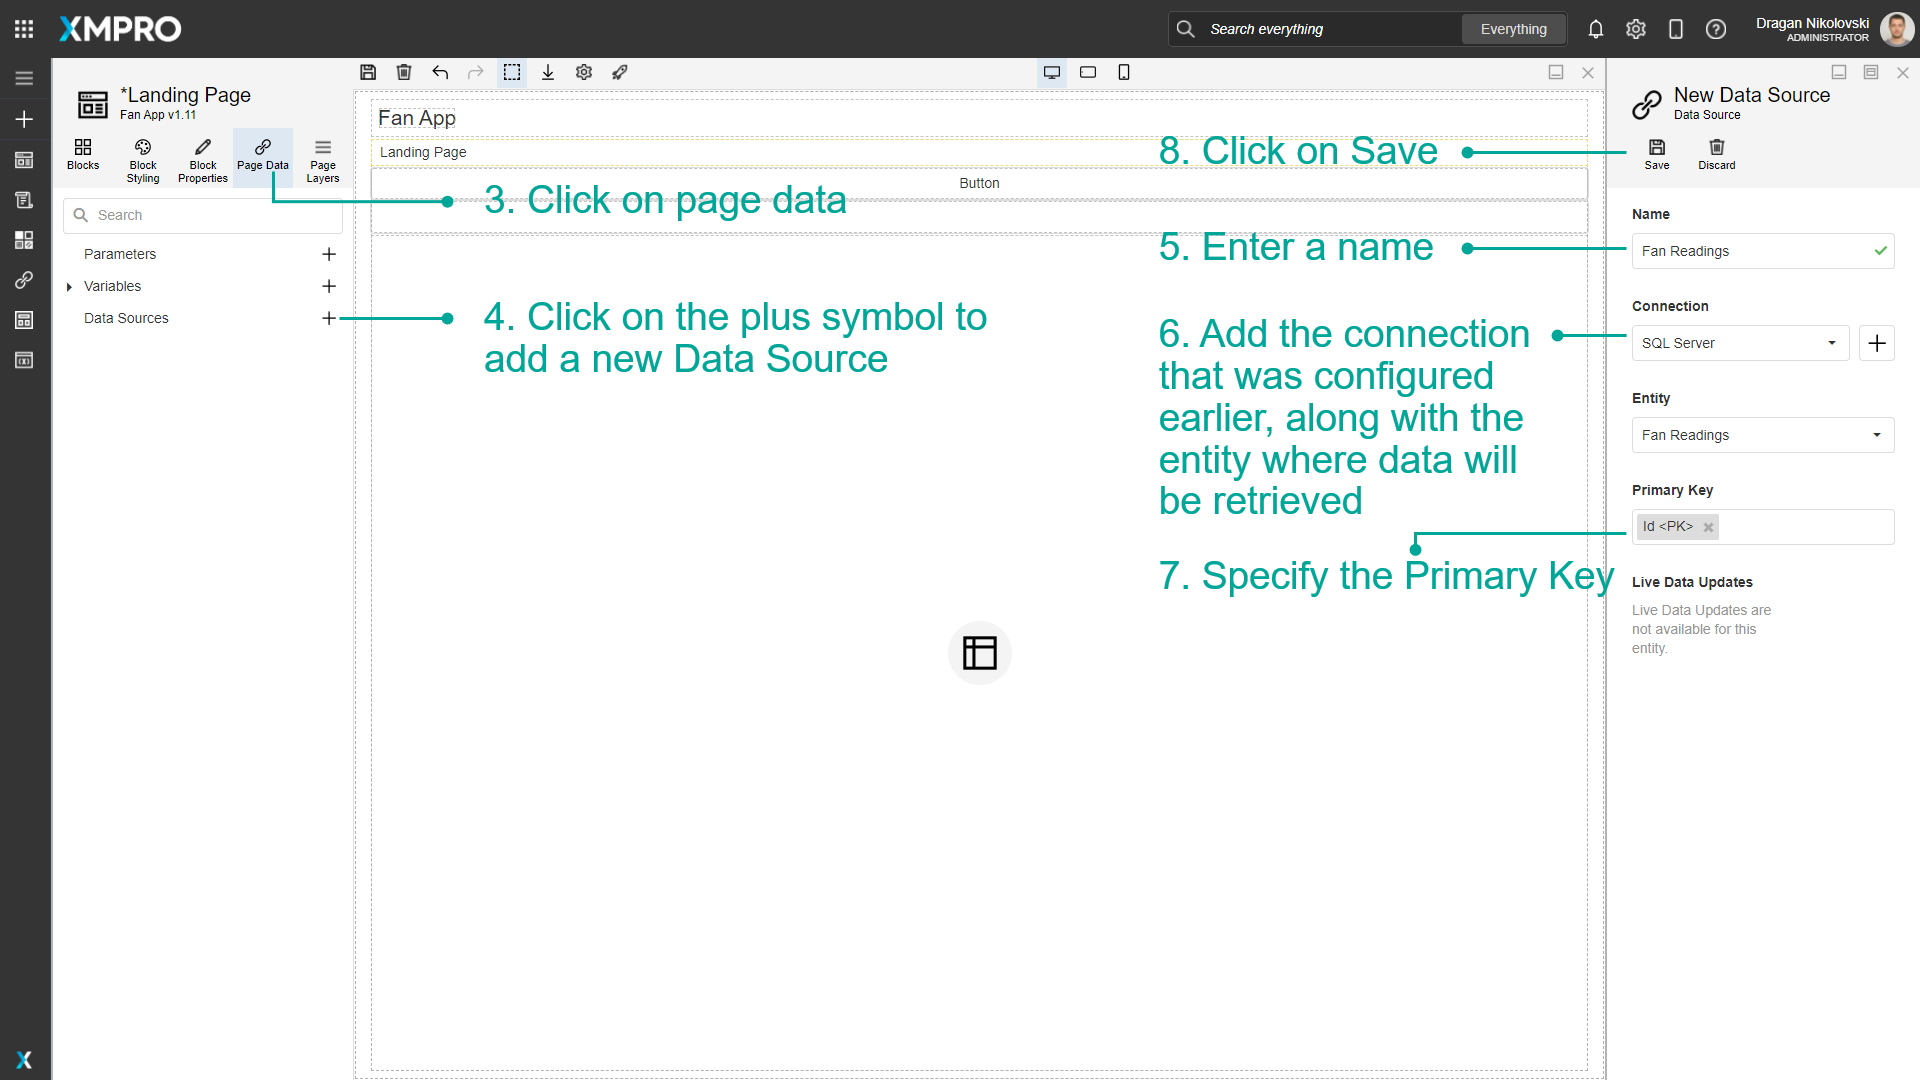Open Block Properties

(x=202, y=160)
